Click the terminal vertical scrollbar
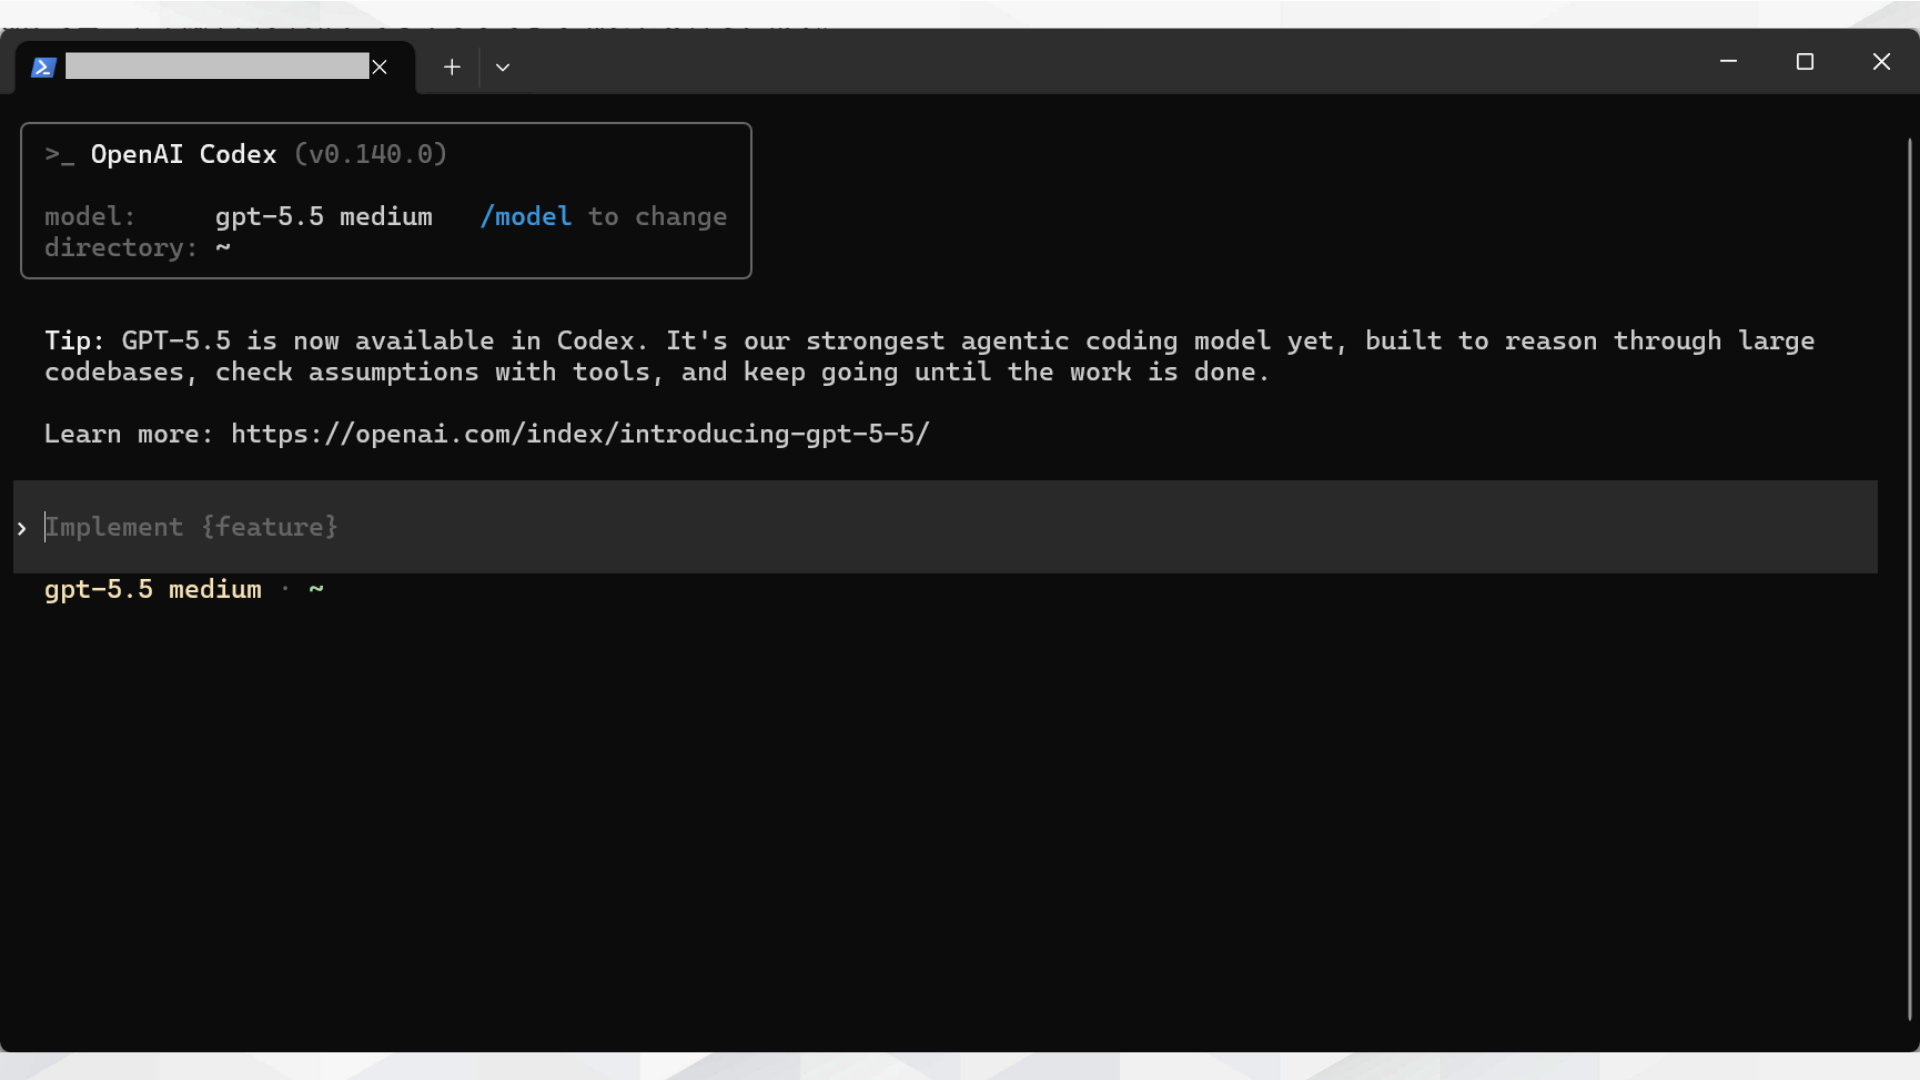The image size is (1920, 1080). pyautogui.click(x=1909, y=578)
